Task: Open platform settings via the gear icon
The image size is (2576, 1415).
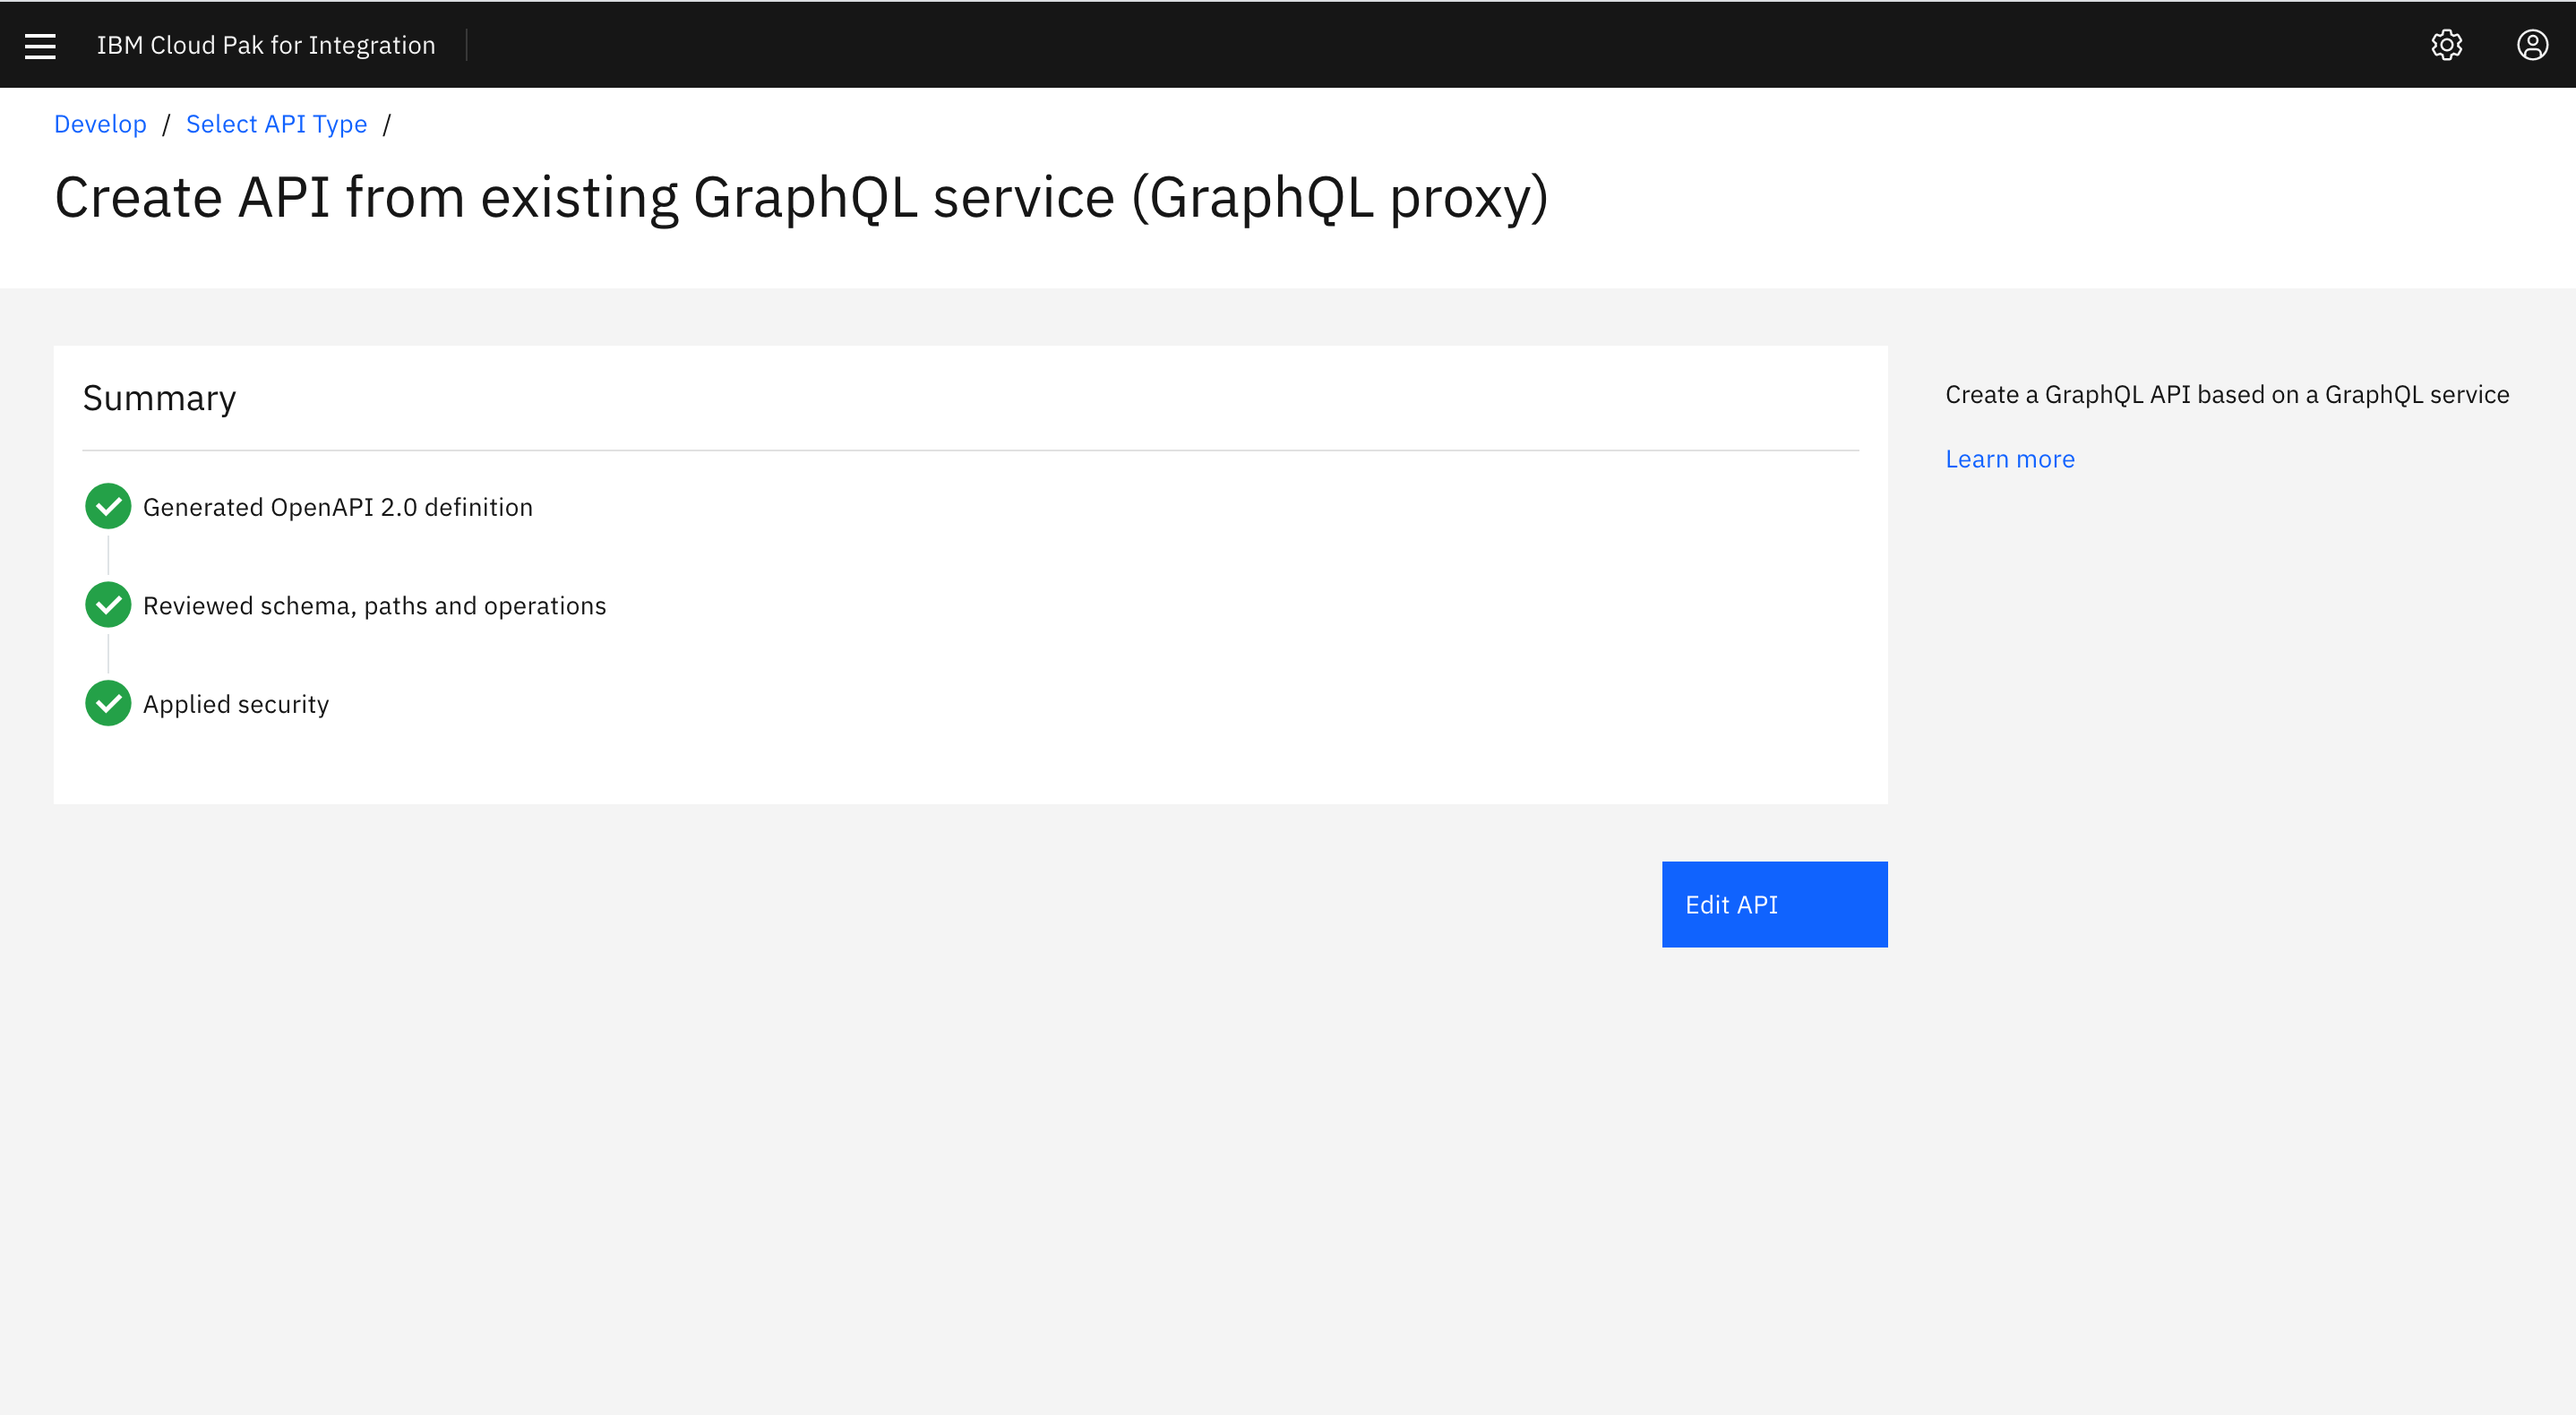Action: tap(2447, 45)
